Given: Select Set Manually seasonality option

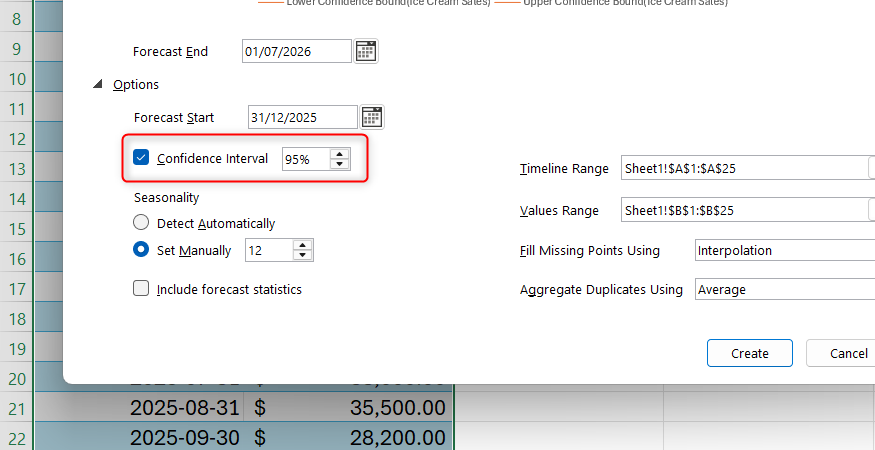Looking at the screenshot, I should pyautogui.click(x=141, y=250).
